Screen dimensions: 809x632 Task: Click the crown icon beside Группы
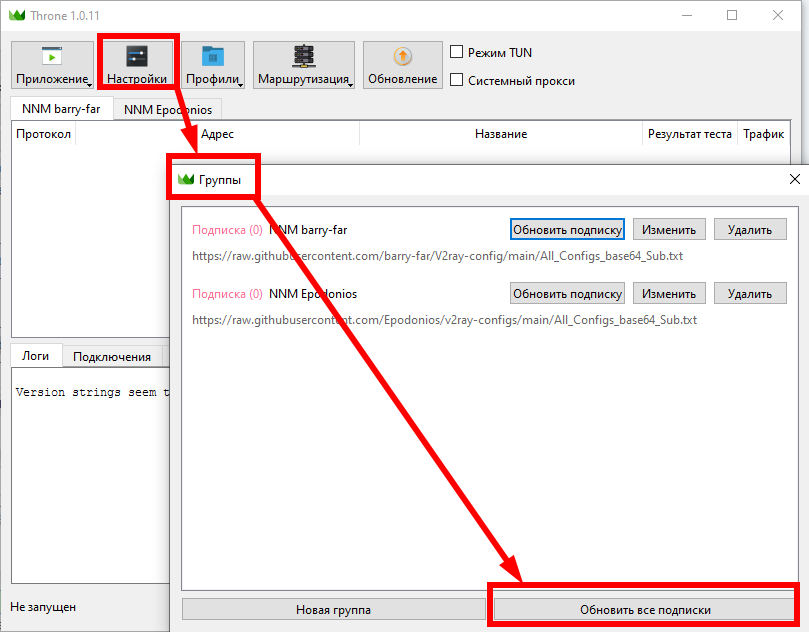pos(185,180)
